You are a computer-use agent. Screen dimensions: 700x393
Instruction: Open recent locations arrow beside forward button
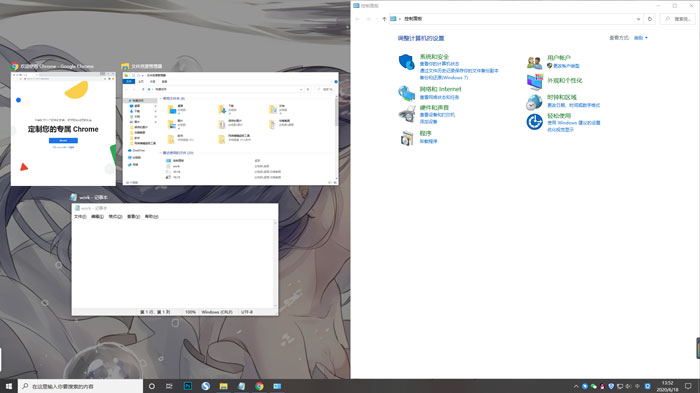377,19
